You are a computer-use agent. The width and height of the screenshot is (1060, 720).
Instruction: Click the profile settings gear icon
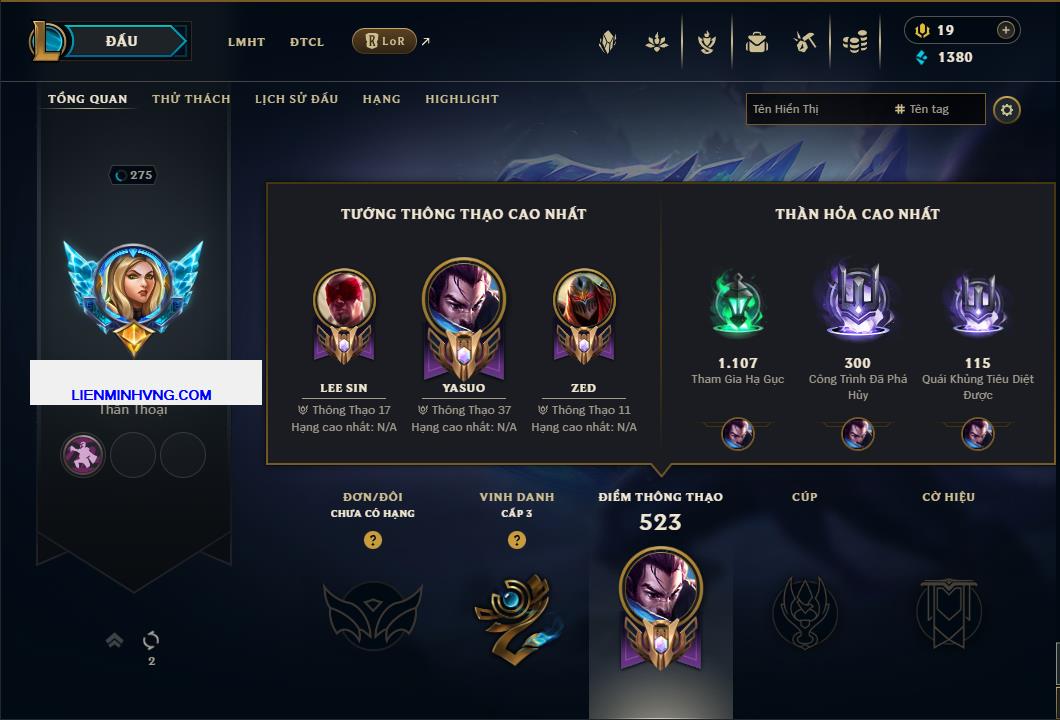tap(1007, 110)
